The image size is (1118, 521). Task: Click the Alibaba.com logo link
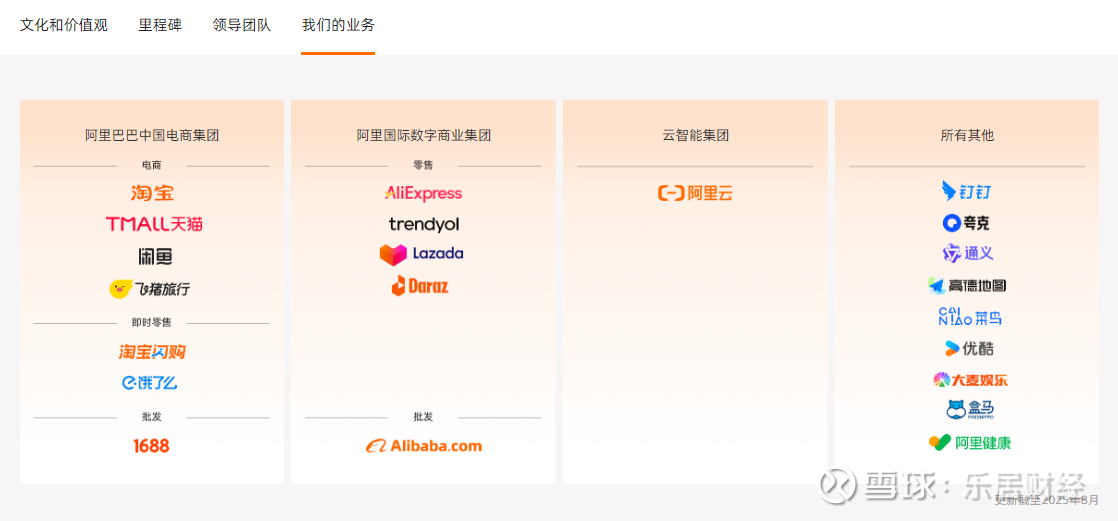424,445
